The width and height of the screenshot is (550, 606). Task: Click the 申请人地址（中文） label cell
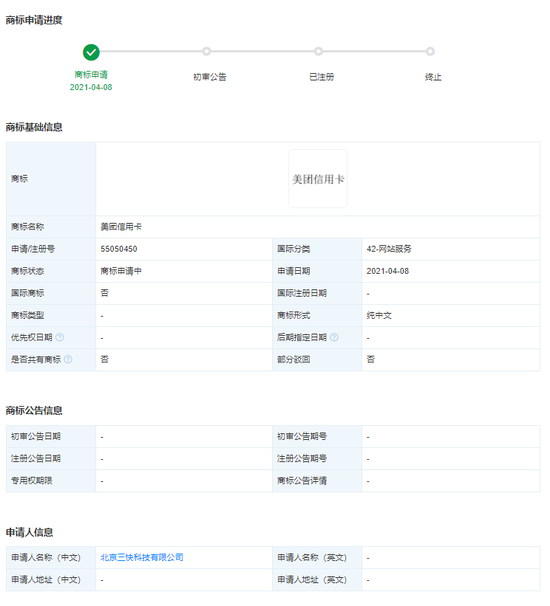tap(51, 580)
